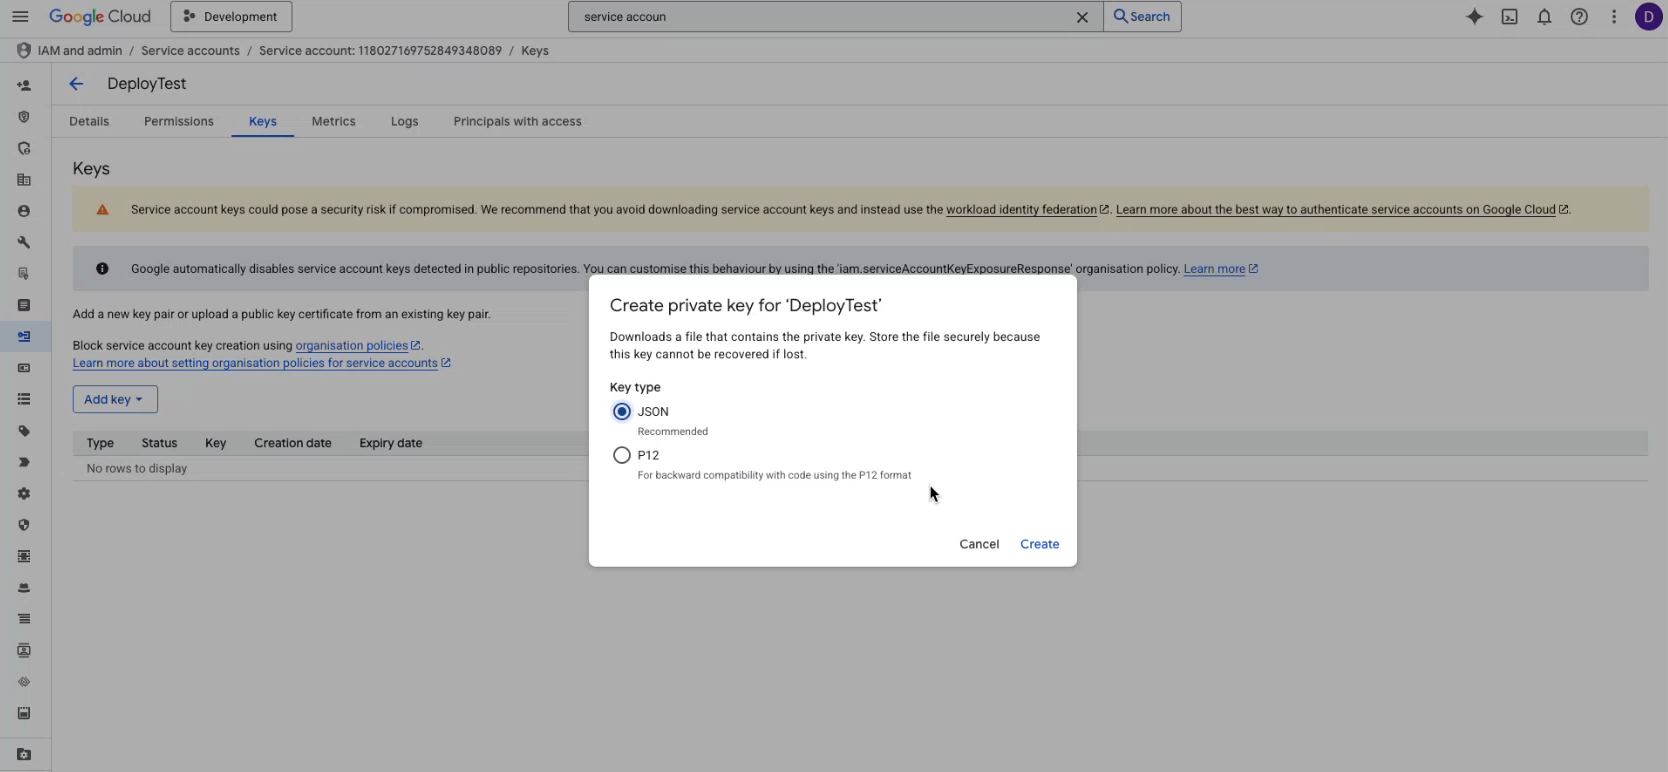Click Create to generate the key
This screenshot has height=772, width=1668.
1039,545
